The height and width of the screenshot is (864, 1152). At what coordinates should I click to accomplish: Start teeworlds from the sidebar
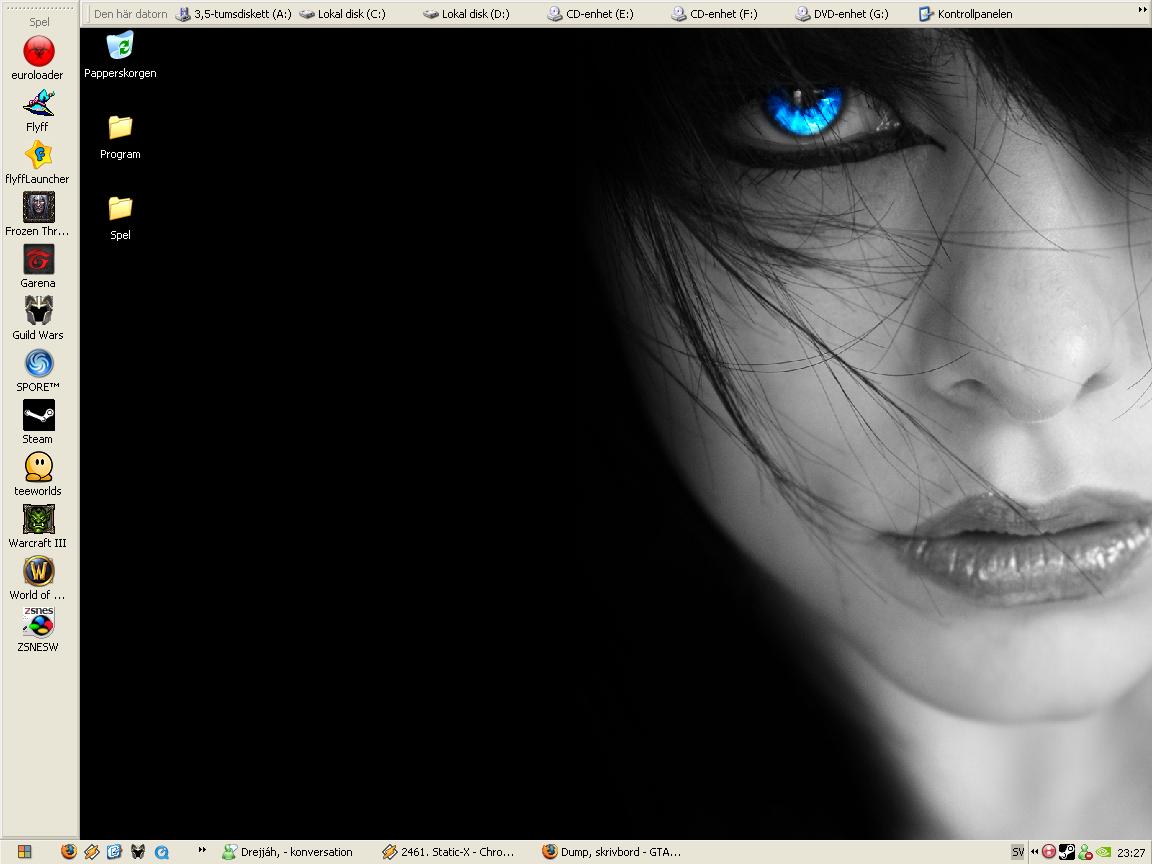pyautogui.click(x=38, y=475)
